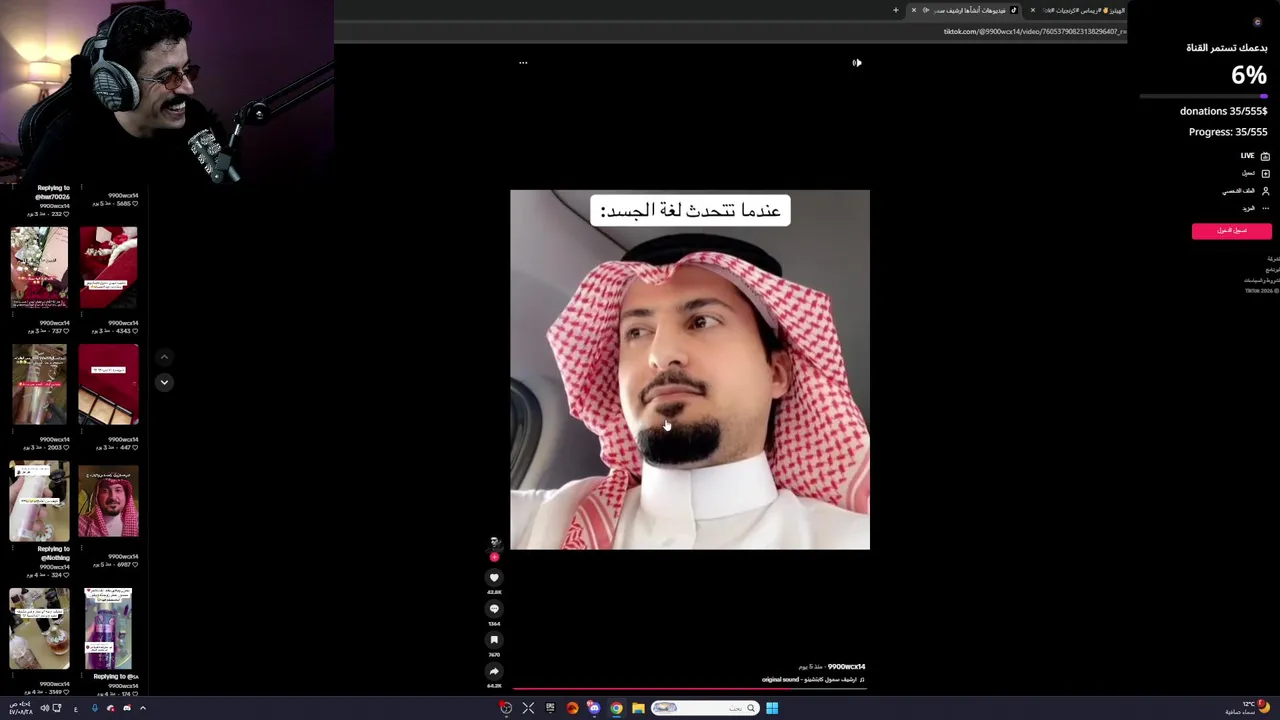
Task: Seek on the red video progress bar
Action: pyautogui.click(x=690, y=688)
